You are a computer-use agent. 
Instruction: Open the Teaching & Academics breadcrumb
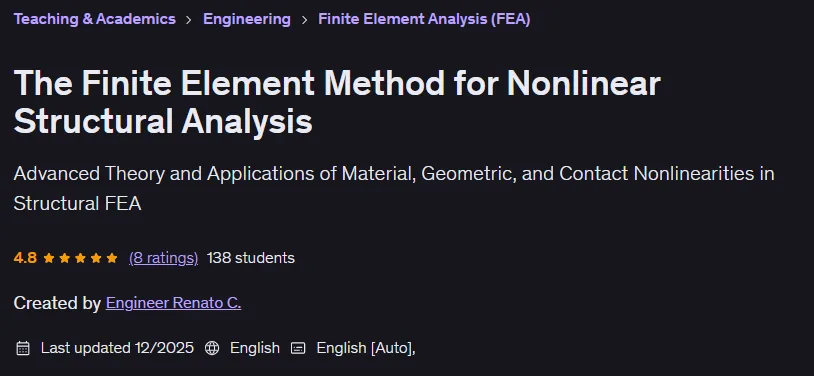click(94, 19)
